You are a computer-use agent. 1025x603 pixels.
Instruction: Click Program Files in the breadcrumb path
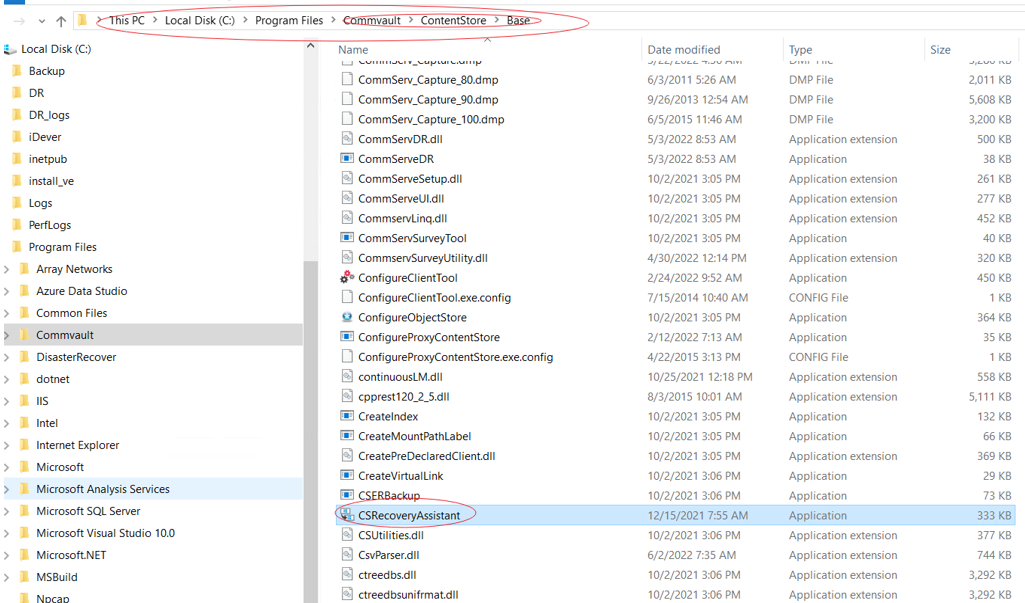click(288, 20)
